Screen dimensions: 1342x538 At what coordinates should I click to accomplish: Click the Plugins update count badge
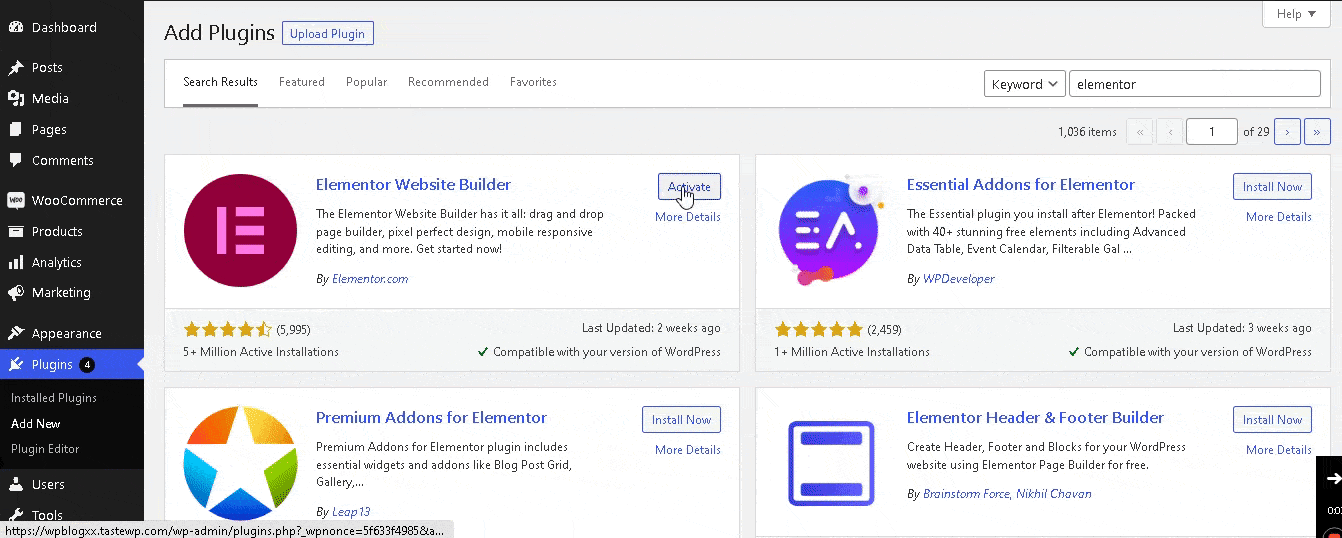88,364
